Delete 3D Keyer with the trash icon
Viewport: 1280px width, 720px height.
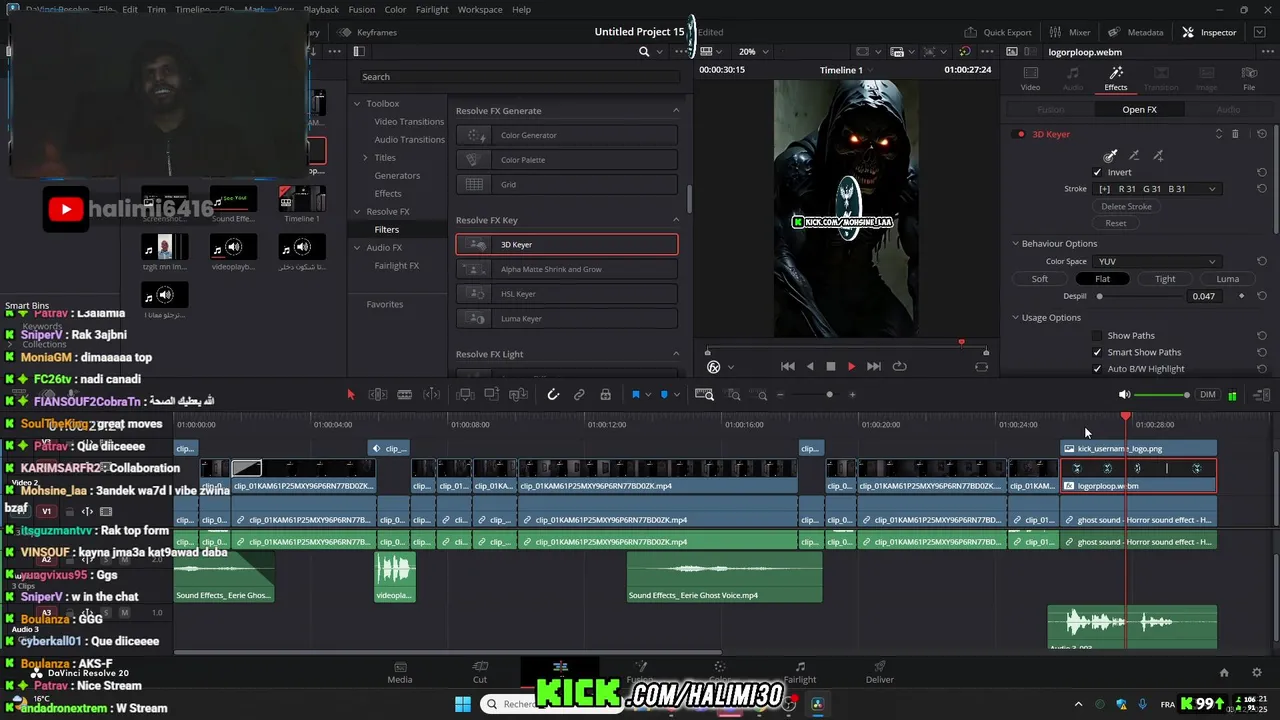[x=1235, y=134]
